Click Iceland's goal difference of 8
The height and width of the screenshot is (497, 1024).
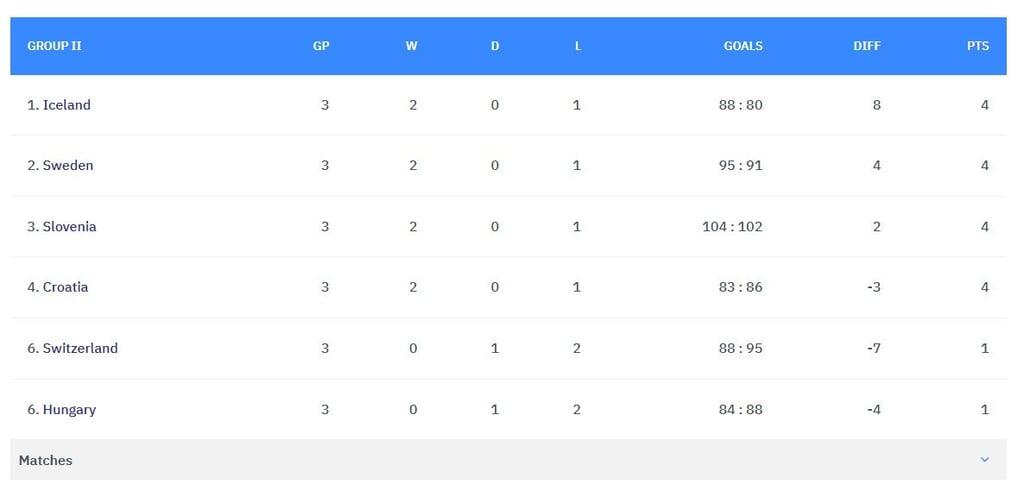pos(877,105)
